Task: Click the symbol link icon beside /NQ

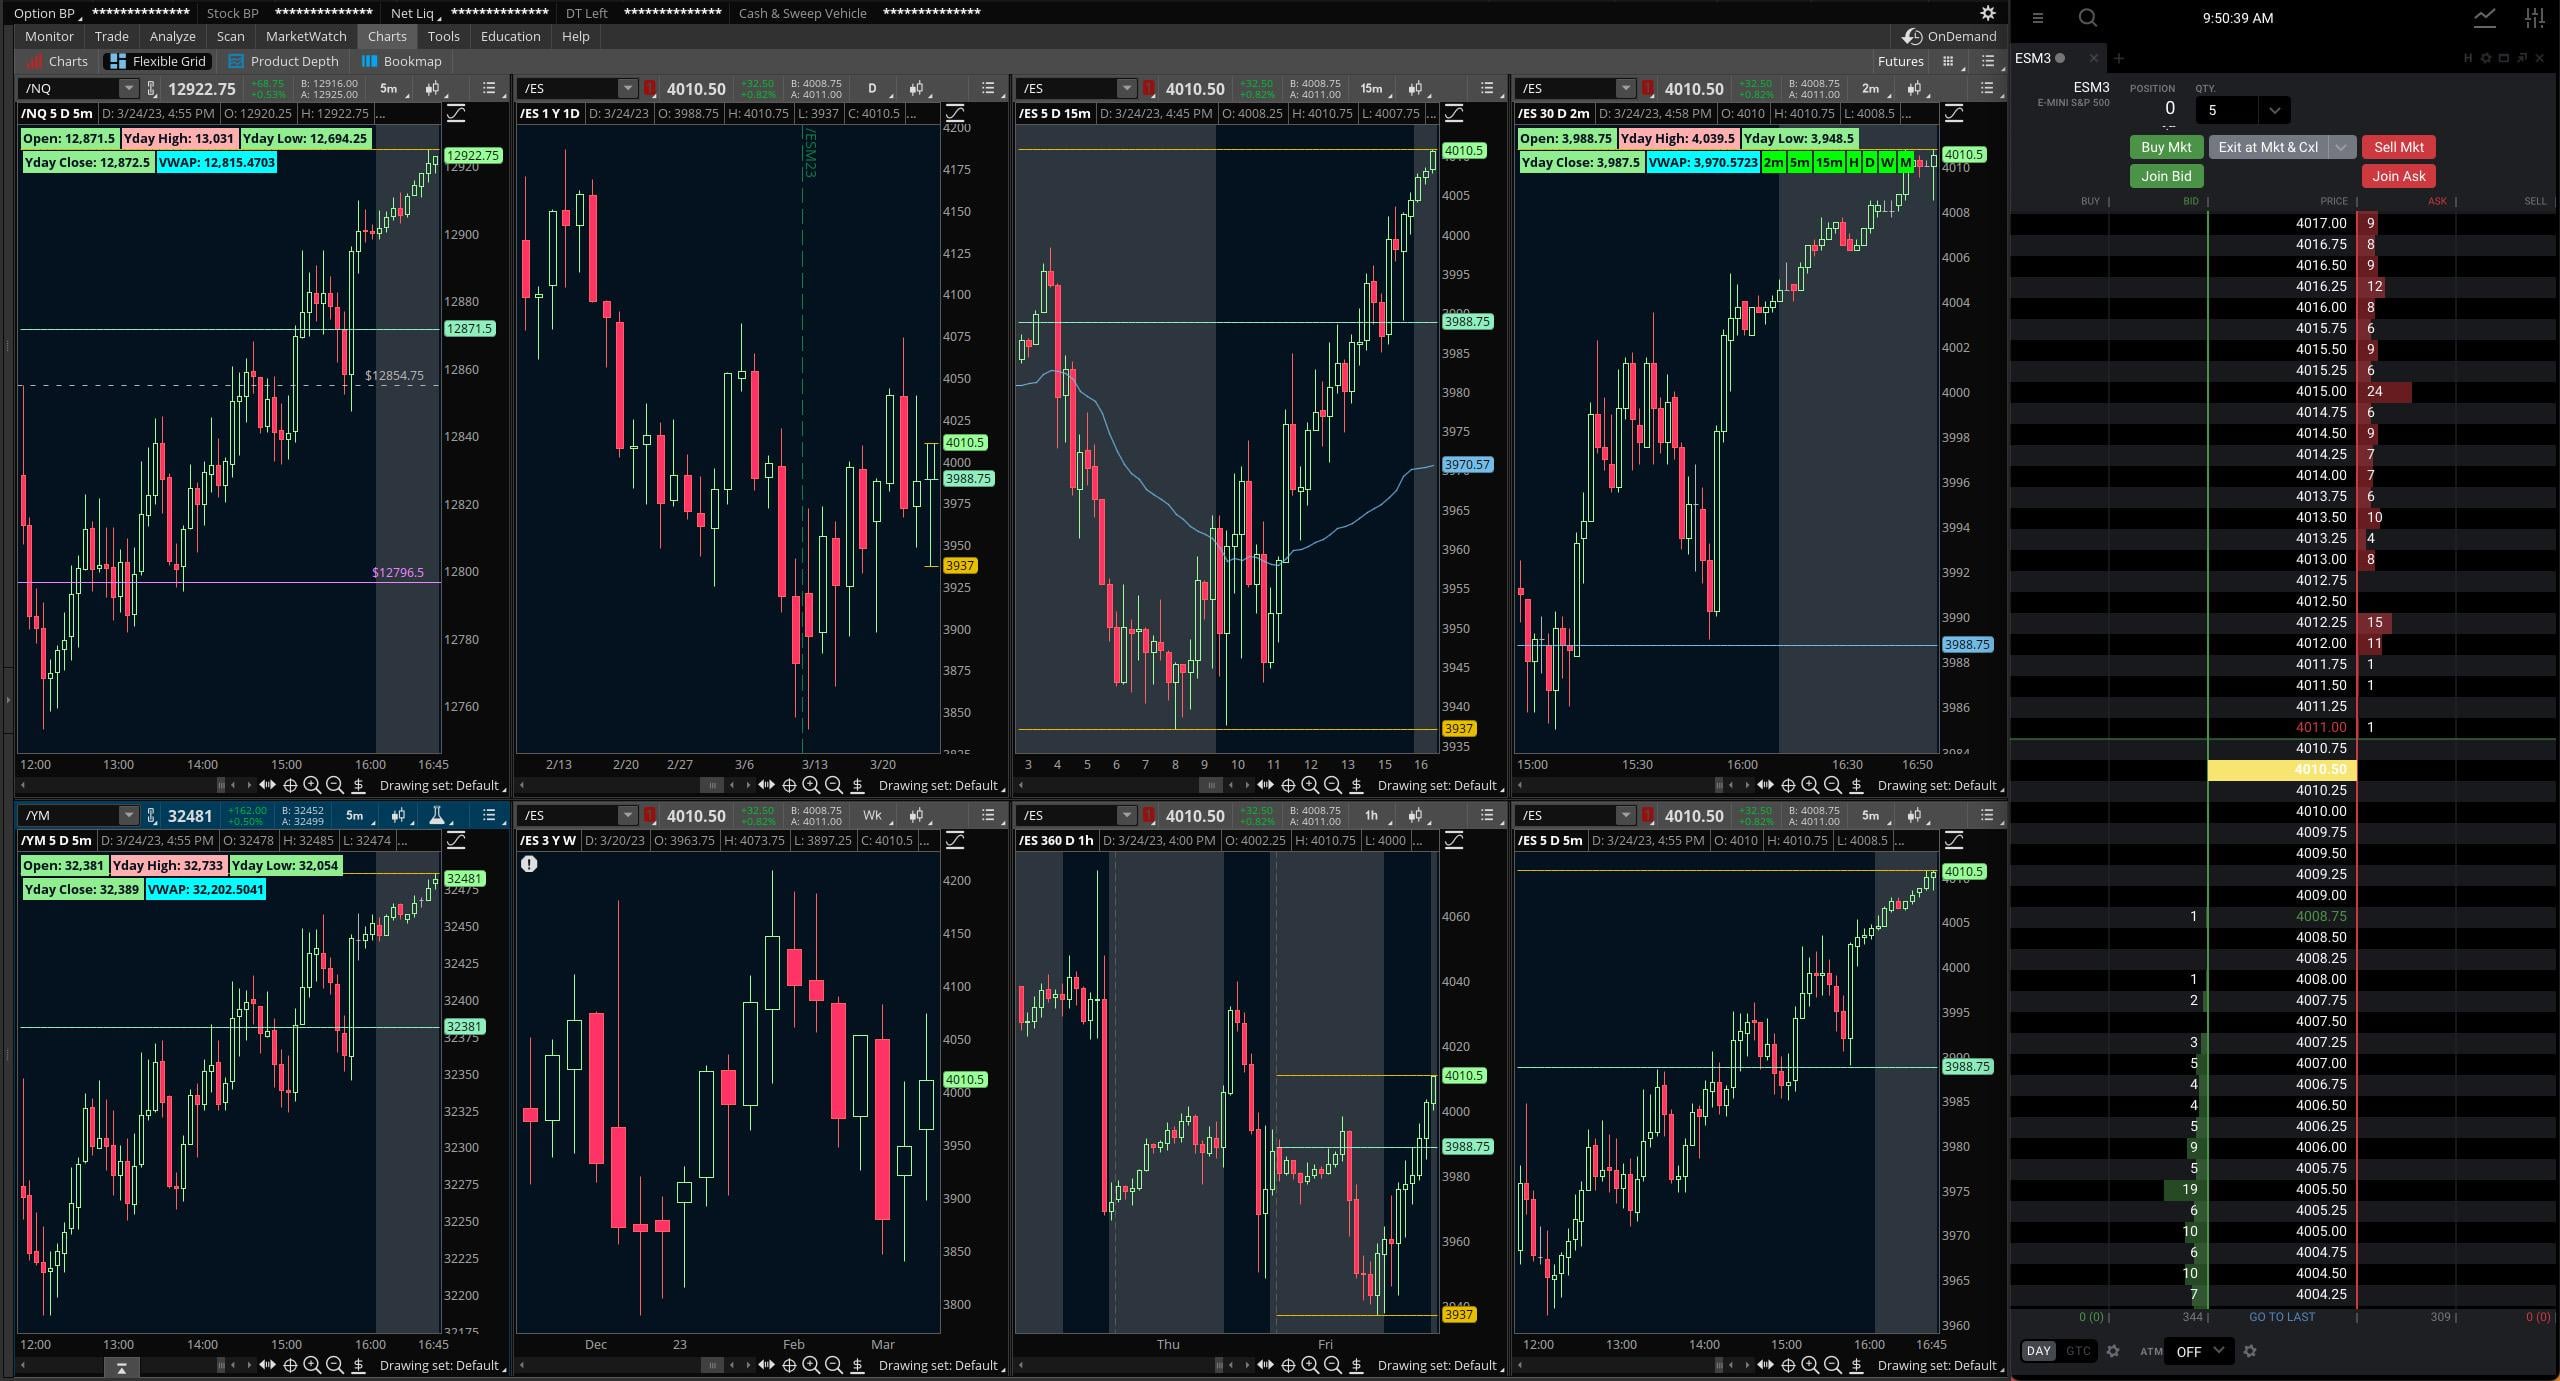Action: pyautogui.click(x=151, y=88)
